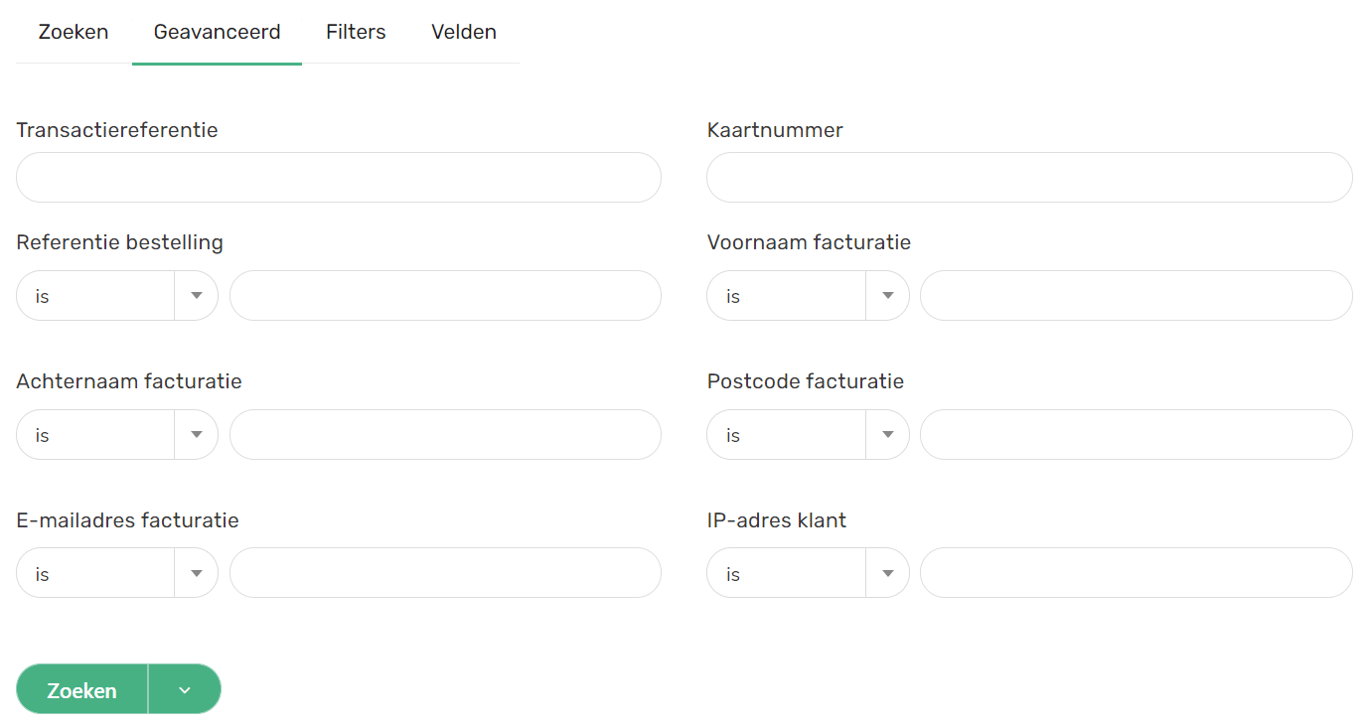Open the IP-adres klant operator dropdown

point(807,574)
